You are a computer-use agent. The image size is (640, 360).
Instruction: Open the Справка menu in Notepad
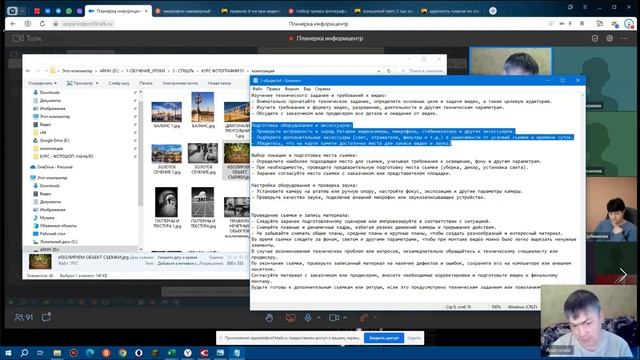pyautogui.click(x=322, y=89)
